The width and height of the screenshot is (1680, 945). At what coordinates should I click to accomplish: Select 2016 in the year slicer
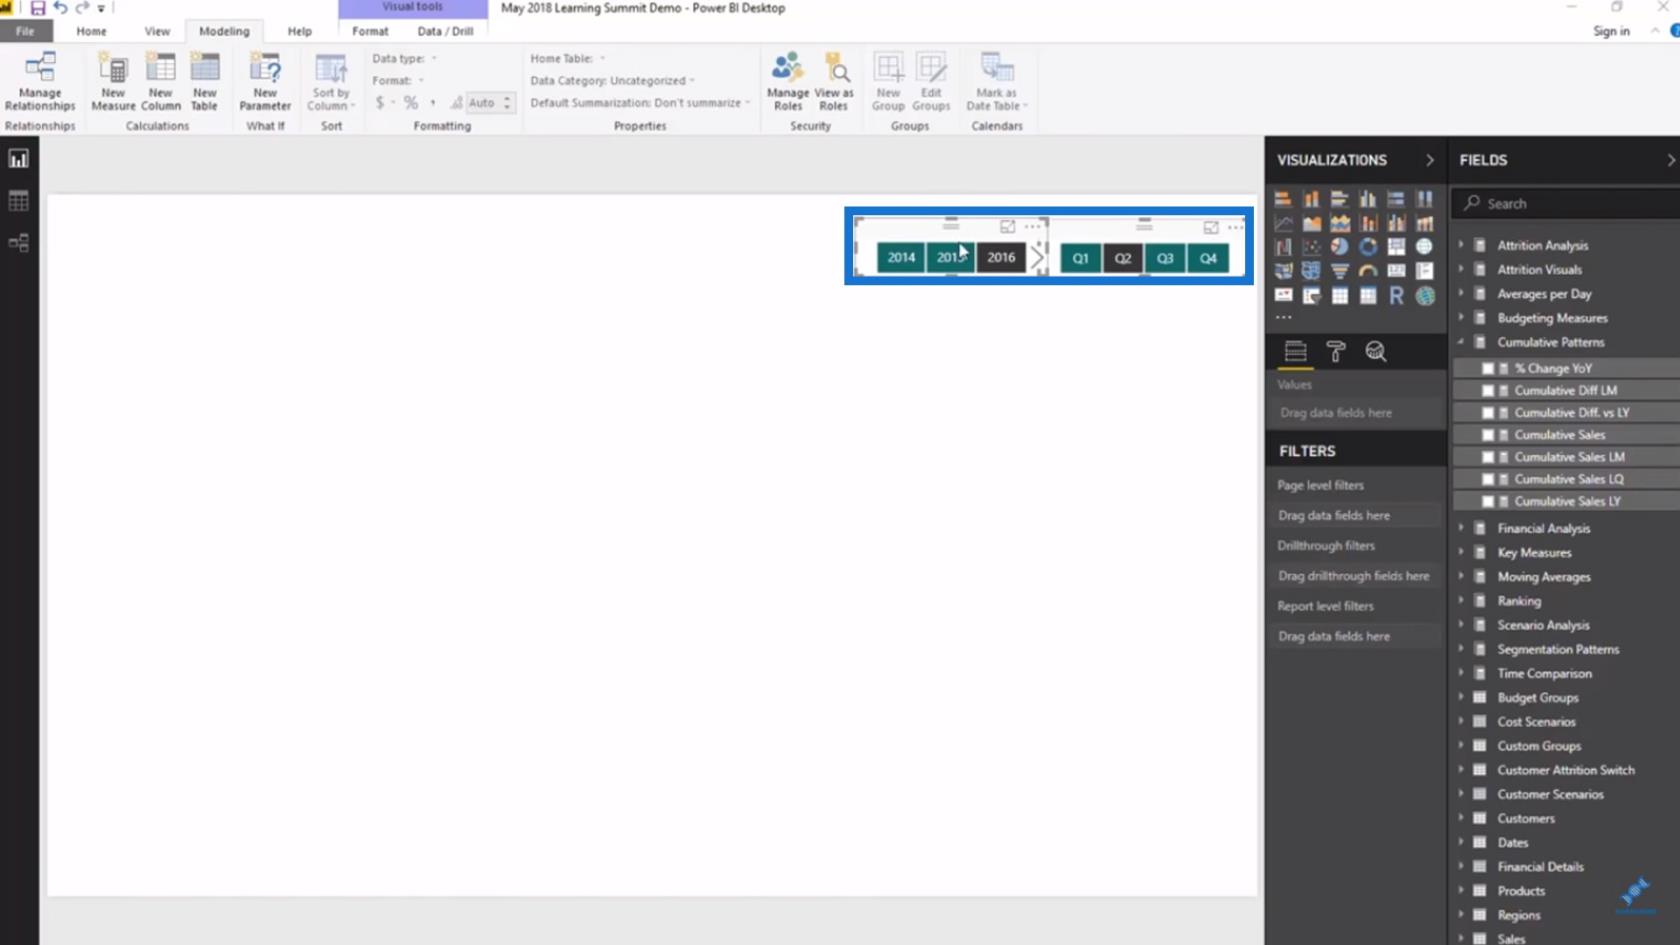tap(1001, 257)
